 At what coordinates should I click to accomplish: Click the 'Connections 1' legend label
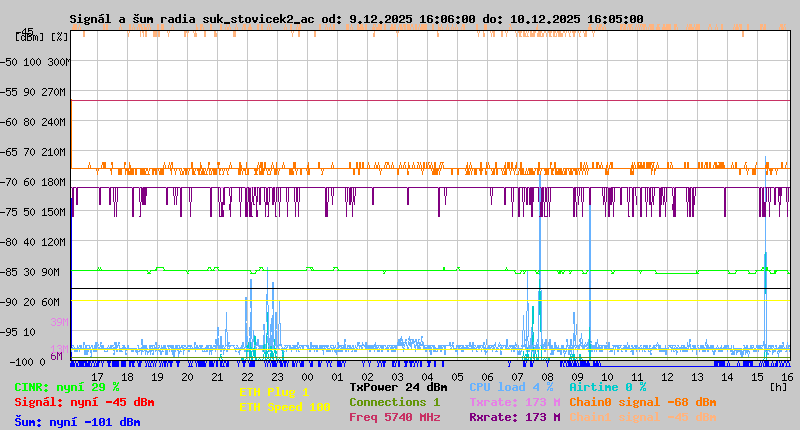pos(394,402)
